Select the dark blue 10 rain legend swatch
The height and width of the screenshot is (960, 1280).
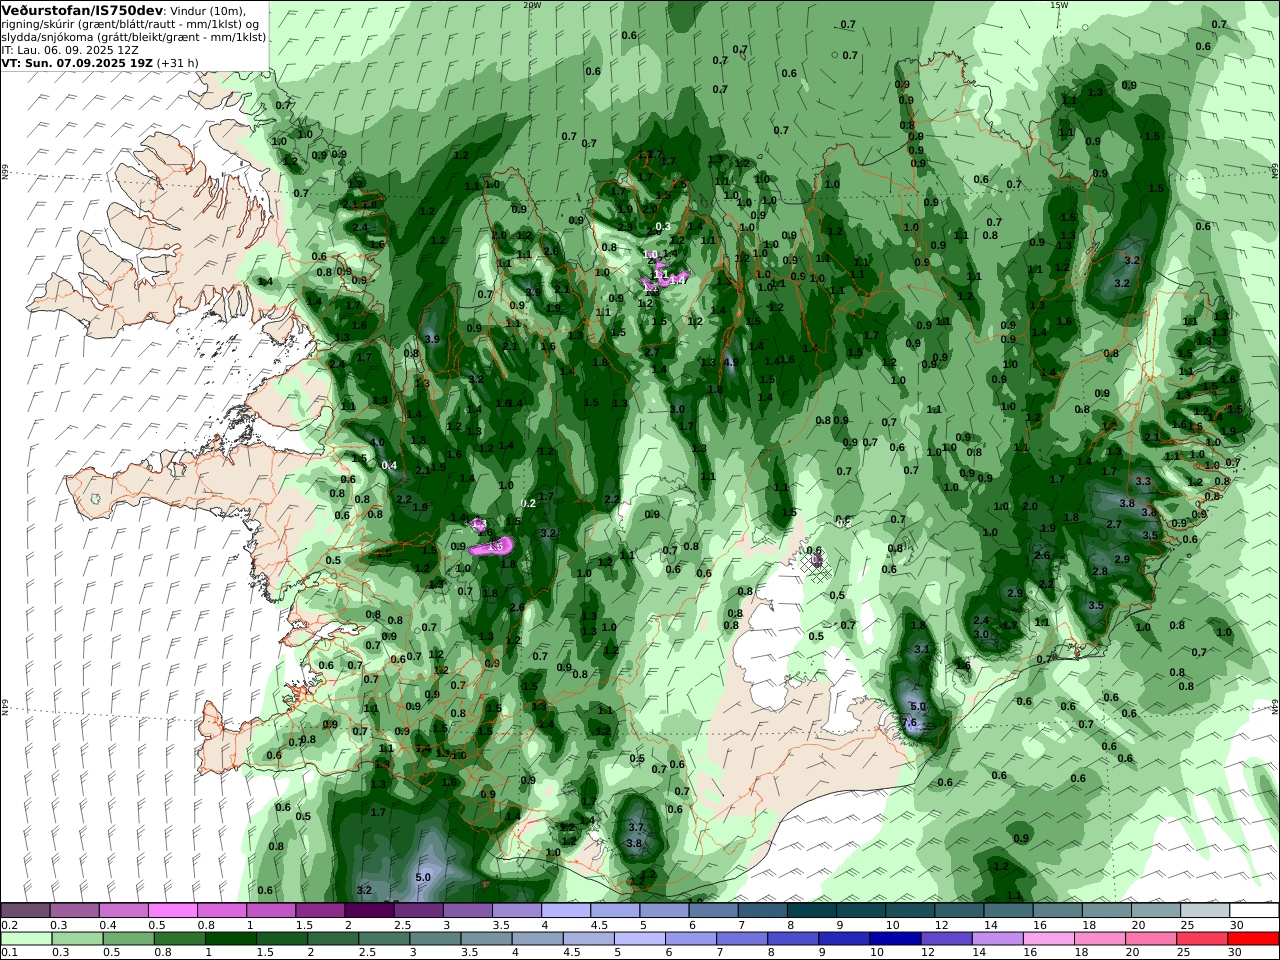pyautogui.click(x=894, y=939)
